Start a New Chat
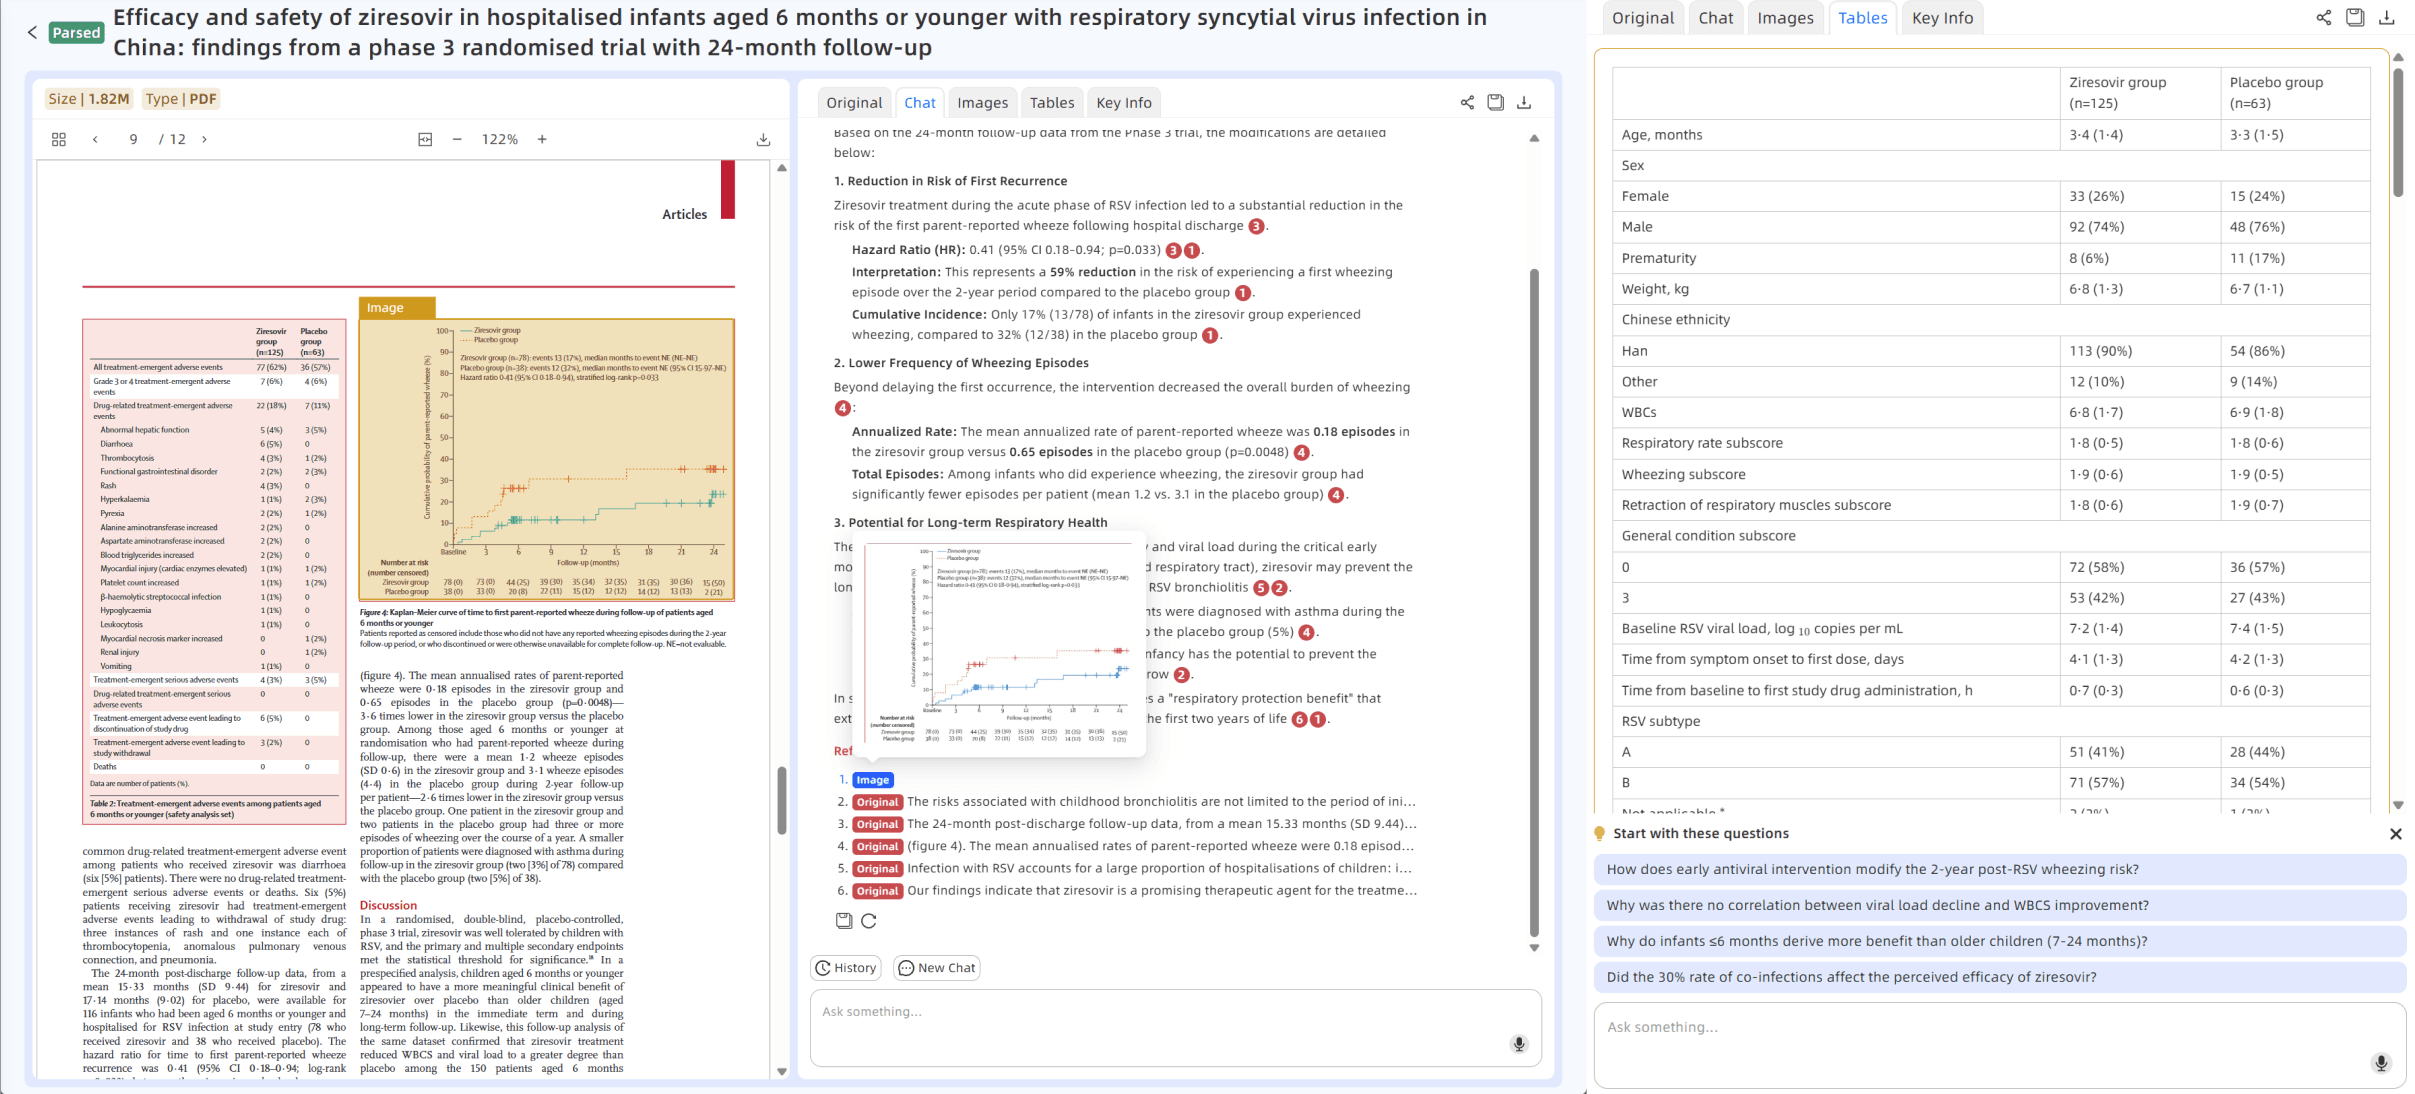This screenshot has height=1094, width=2415. point(937,968)
